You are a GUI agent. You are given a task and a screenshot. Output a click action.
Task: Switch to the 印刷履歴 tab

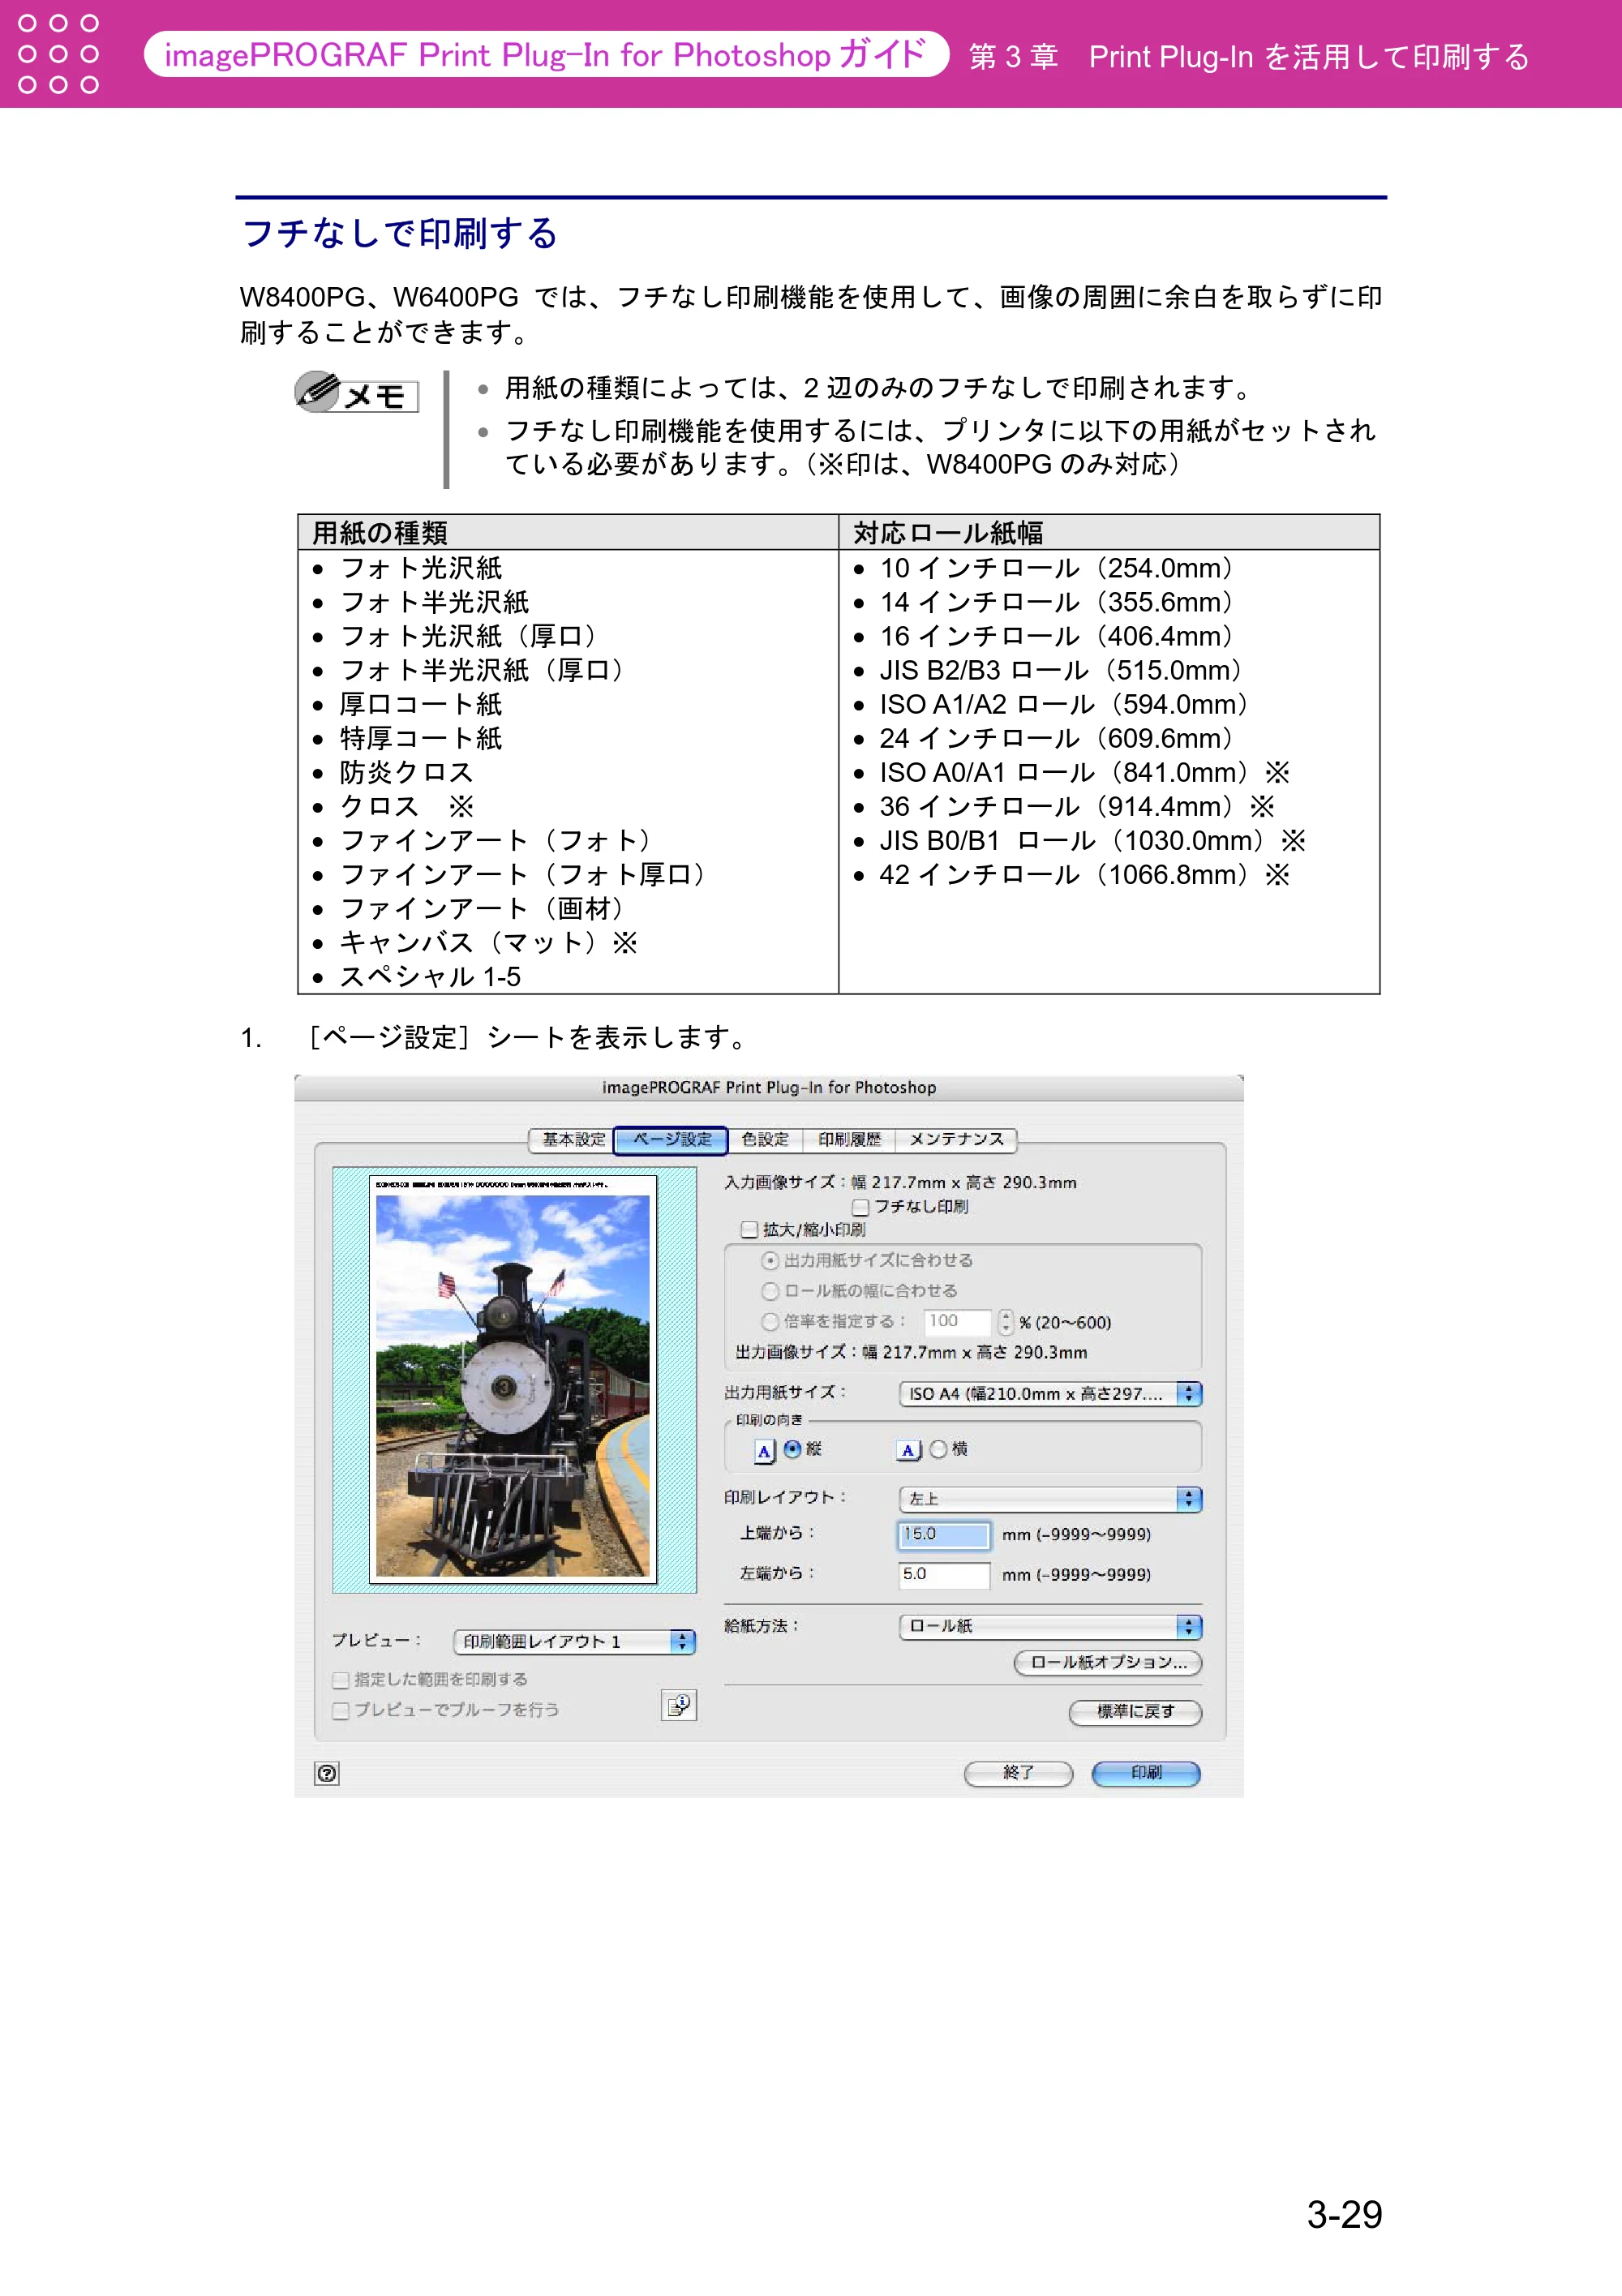(x=849, y=1140)
